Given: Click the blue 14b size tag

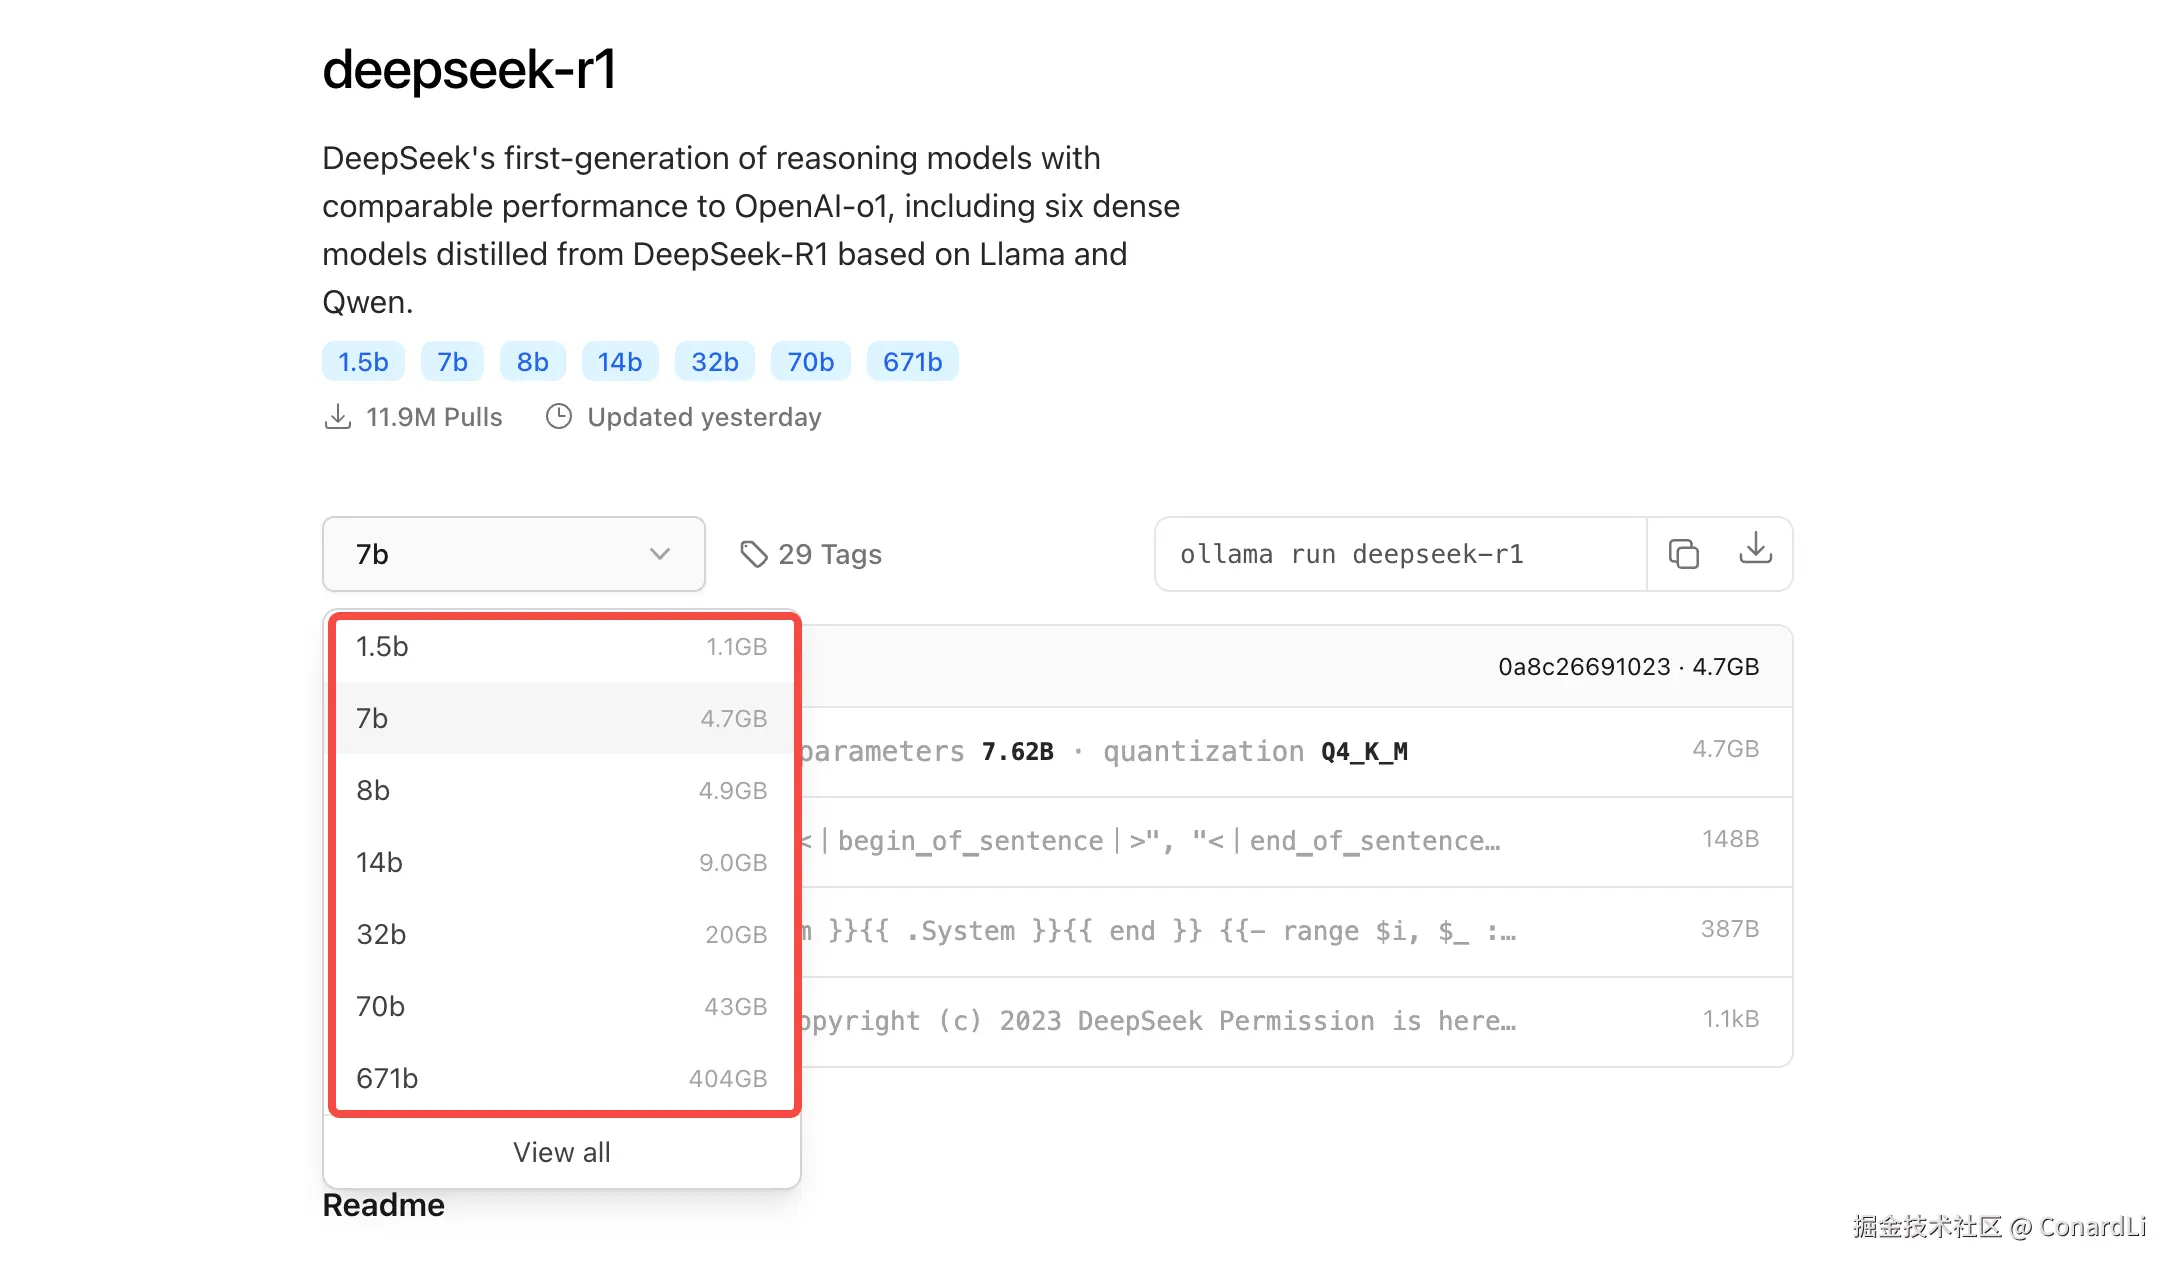Looking at the screenshot, I should point(620,362).
